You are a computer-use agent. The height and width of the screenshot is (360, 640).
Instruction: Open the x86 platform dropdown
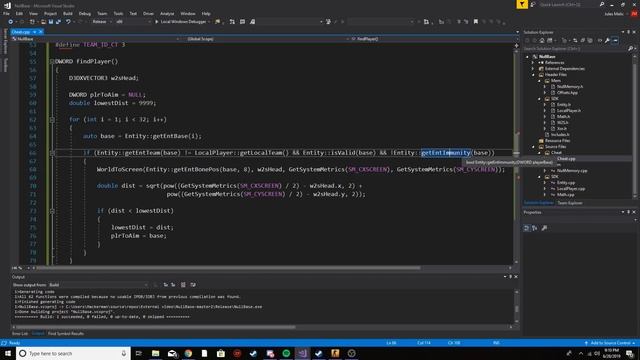133,22
